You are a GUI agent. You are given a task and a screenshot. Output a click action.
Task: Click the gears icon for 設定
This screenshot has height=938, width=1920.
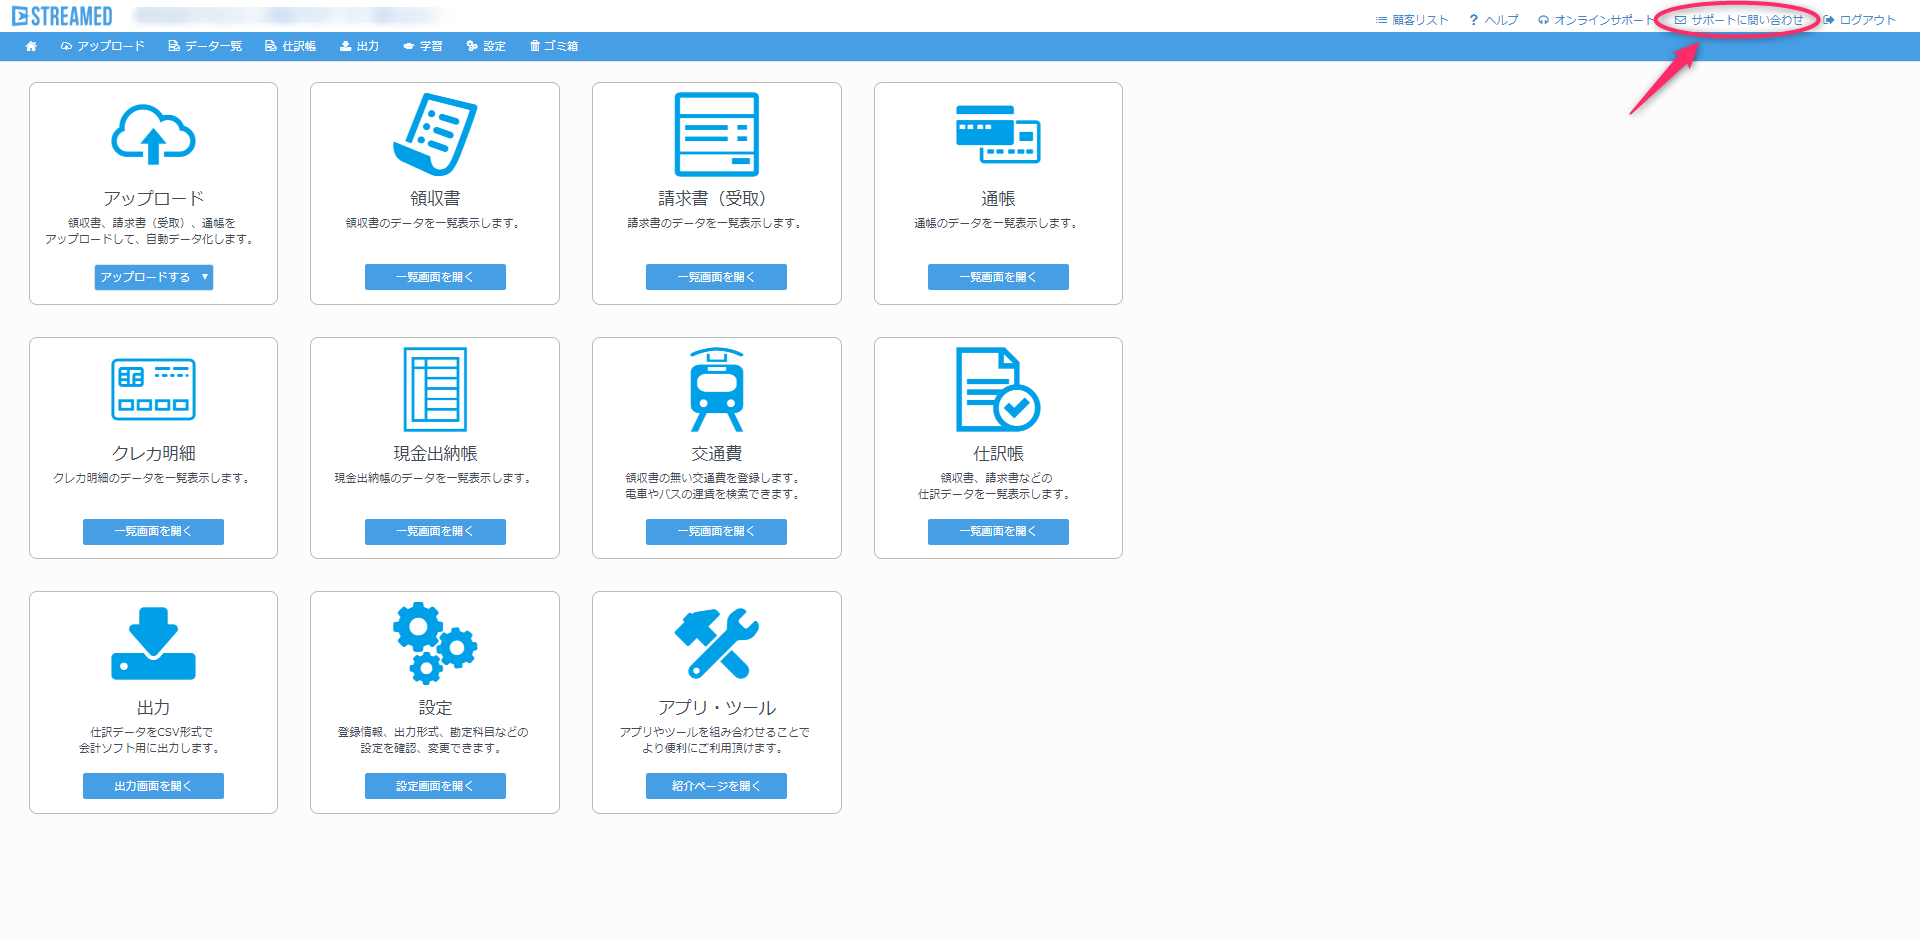(x=435, y=643)
